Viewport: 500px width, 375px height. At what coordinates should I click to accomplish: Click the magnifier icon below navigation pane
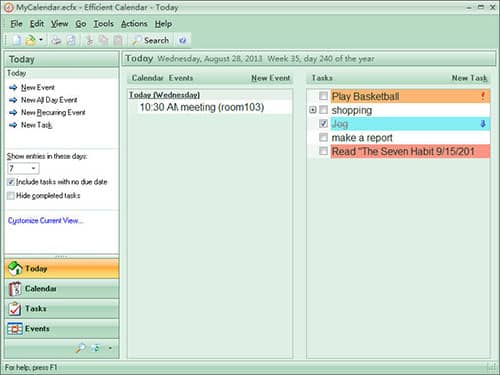point(80,348)
